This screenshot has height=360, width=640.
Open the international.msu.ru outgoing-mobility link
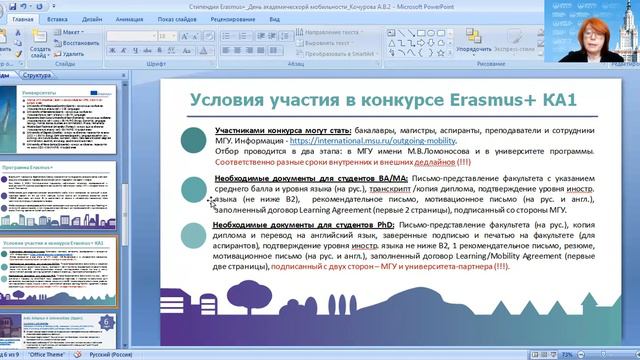(x=372, y=141)
